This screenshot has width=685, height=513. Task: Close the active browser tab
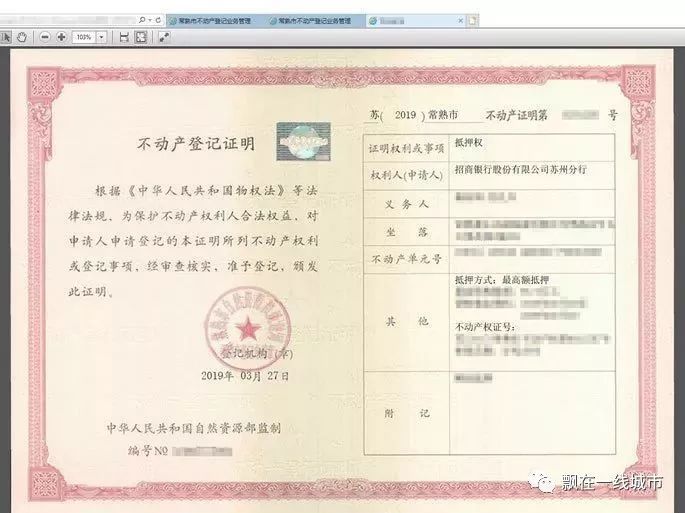click(460, 21)
